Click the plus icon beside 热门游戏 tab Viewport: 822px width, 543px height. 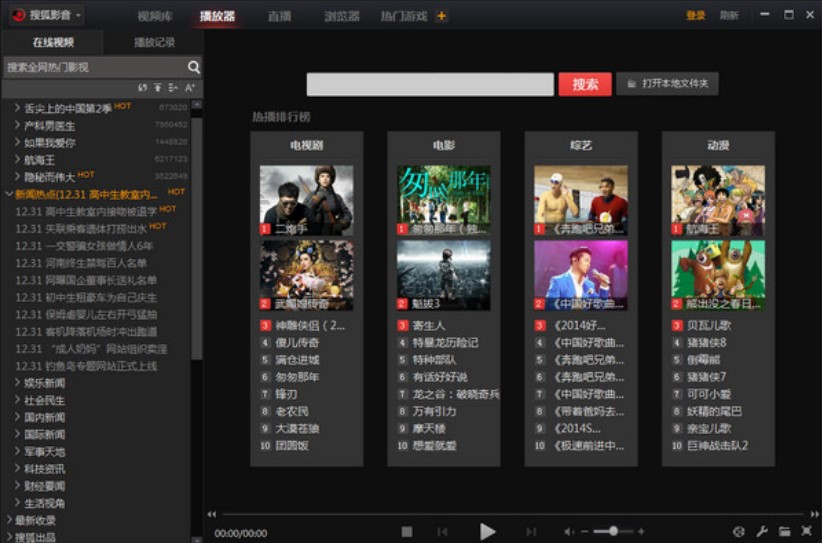(x=442, y=16)
